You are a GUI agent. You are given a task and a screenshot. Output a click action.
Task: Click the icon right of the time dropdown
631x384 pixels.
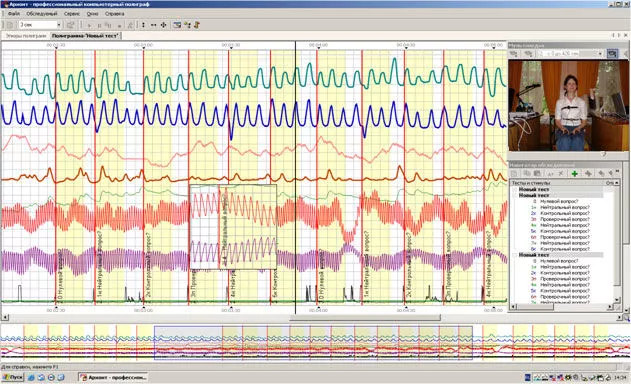pyautogui.click(x=70, y=25)
